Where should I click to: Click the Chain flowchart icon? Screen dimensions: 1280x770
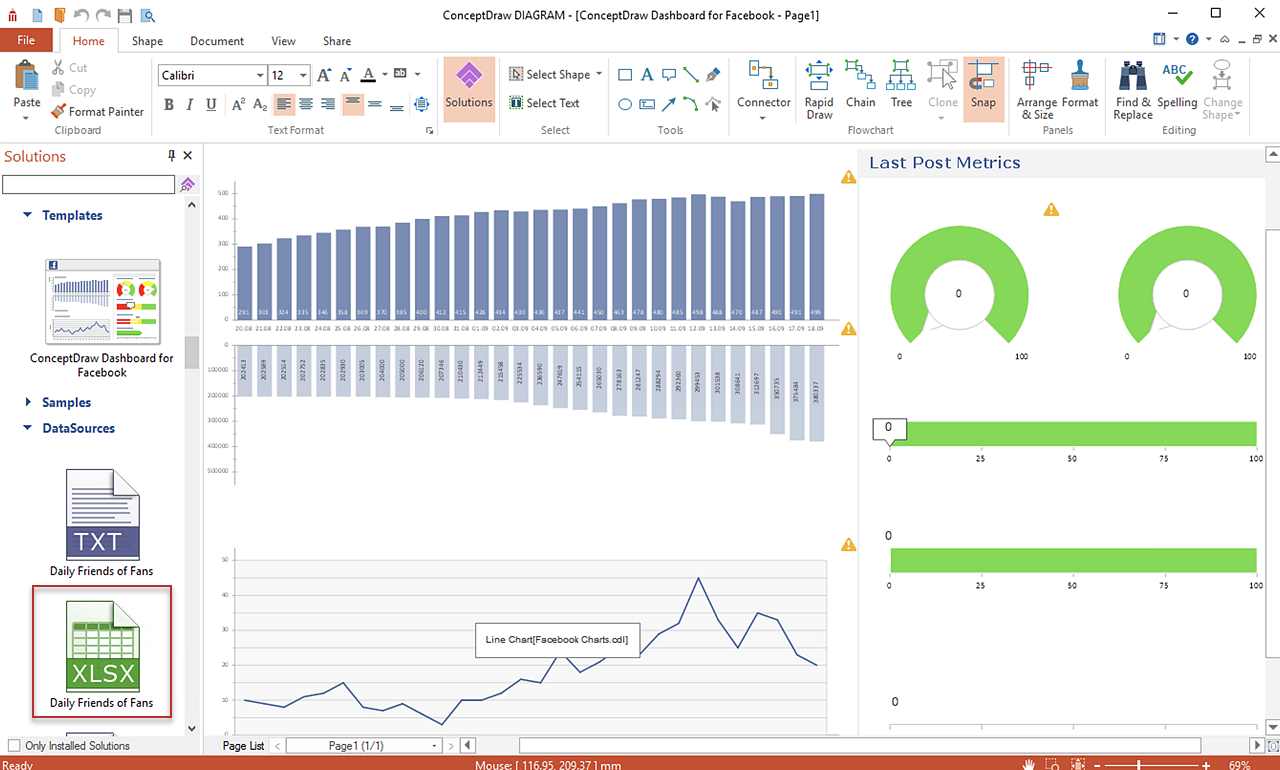[860, 85]
